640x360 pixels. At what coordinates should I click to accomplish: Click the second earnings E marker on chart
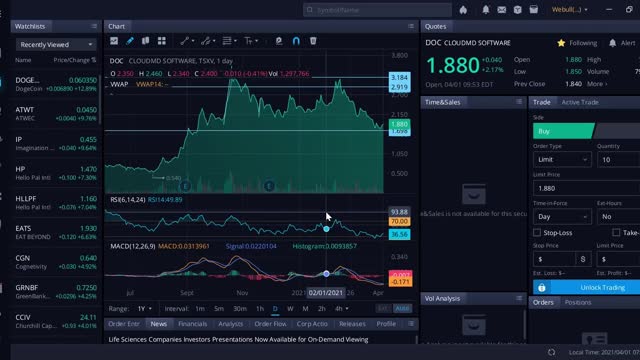coord(269,187)
